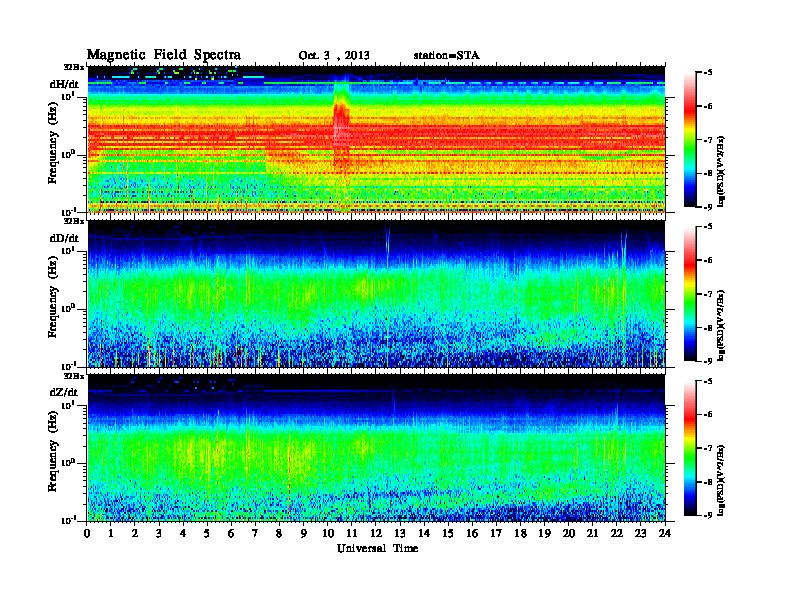Screen dimensions: 792x612
Task: Click hour 14 on the Universal Time axis
Action: coord(424,534)
